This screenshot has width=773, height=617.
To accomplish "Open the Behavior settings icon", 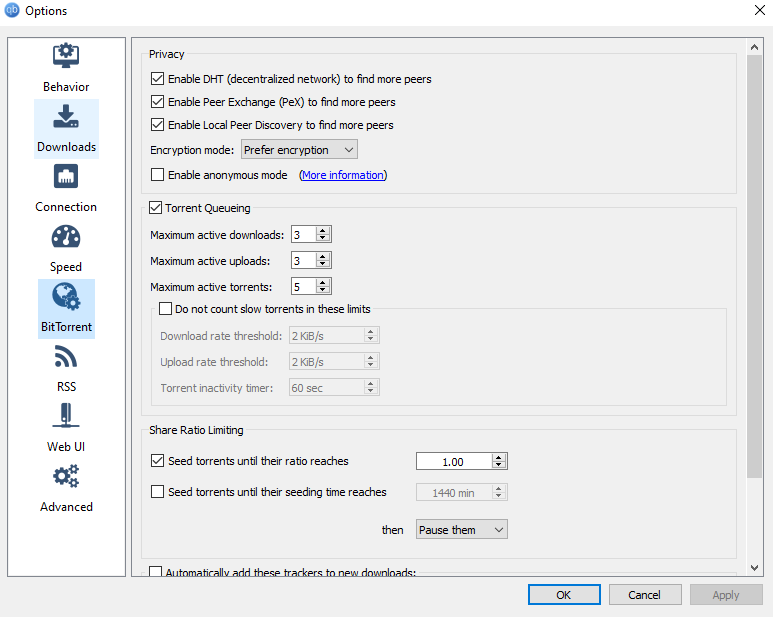I will coord(66,57).
